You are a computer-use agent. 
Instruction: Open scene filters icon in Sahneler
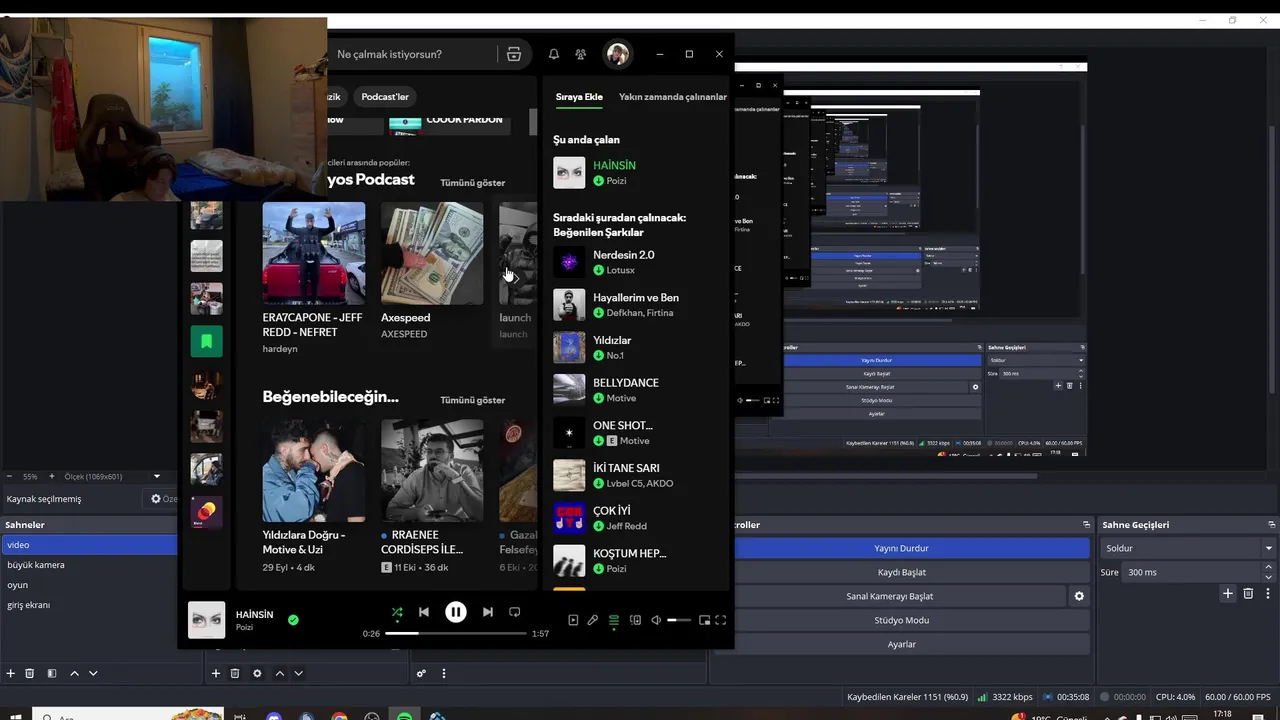point(52,673)
